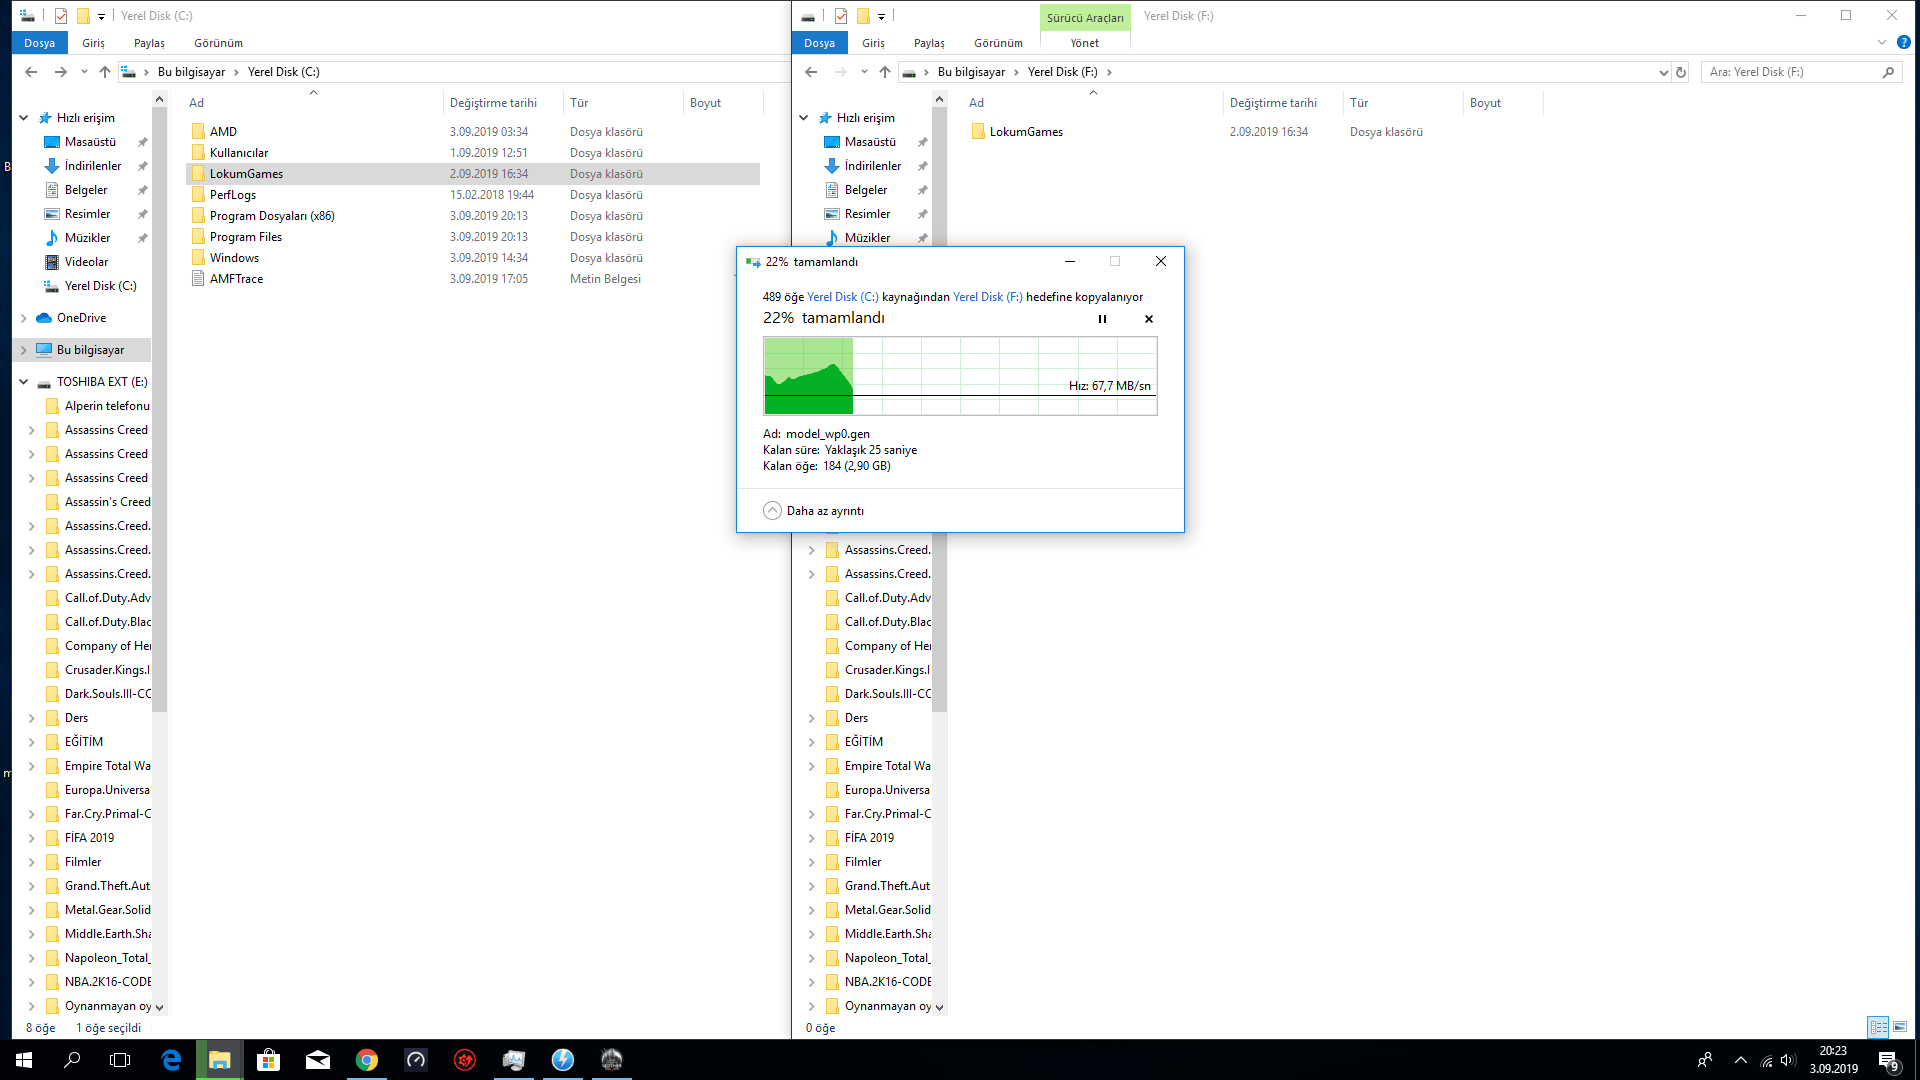This screenshot has width=1920, height=1080.
Task: Click the Up arrow in the Yerel Disk (F:) window
Action: [884, 72]
